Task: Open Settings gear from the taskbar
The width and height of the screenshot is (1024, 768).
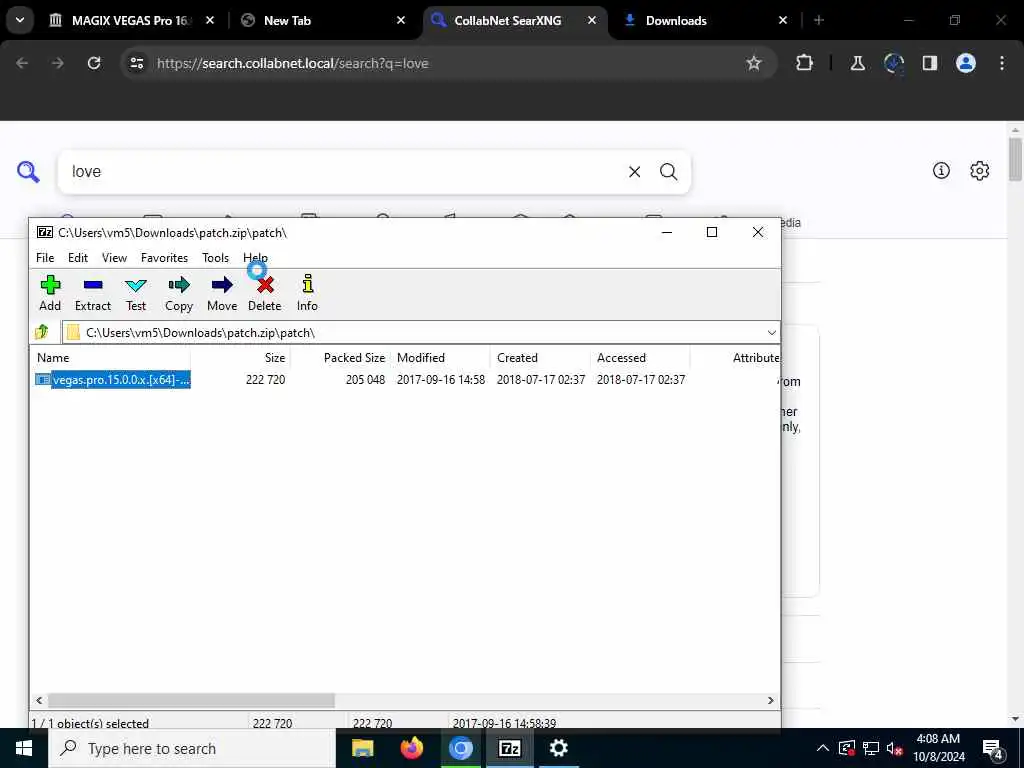Action: (558, 748)
